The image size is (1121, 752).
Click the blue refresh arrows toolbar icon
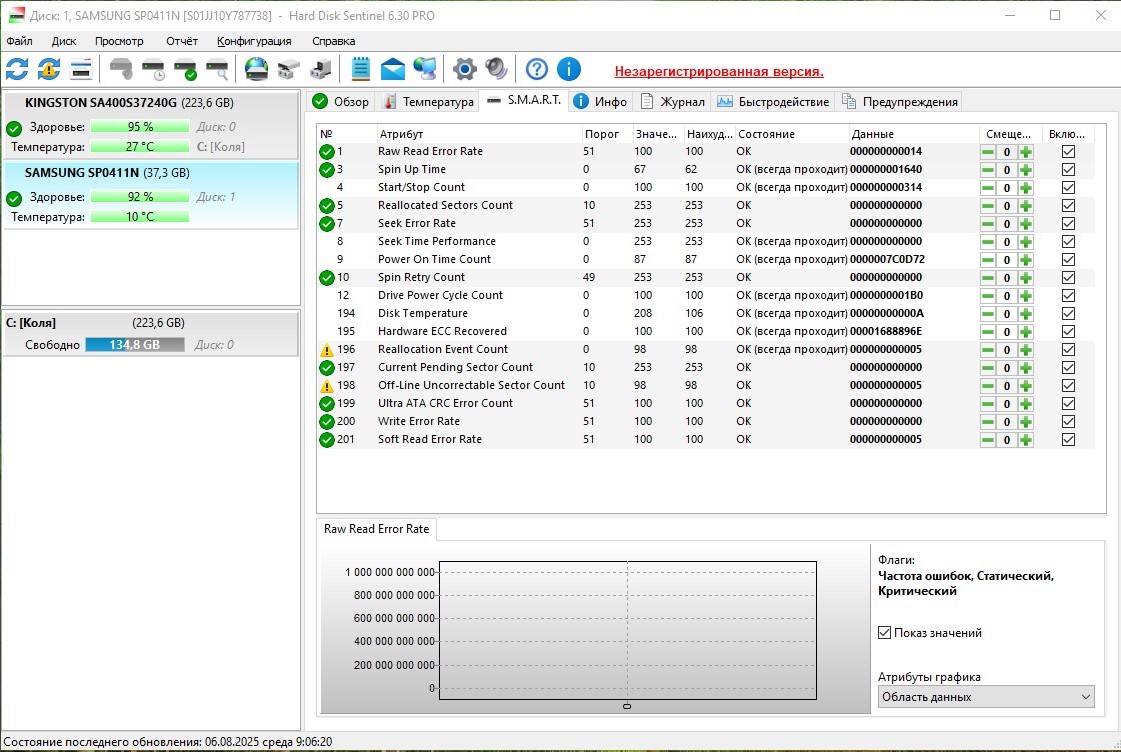click(17, 69)
